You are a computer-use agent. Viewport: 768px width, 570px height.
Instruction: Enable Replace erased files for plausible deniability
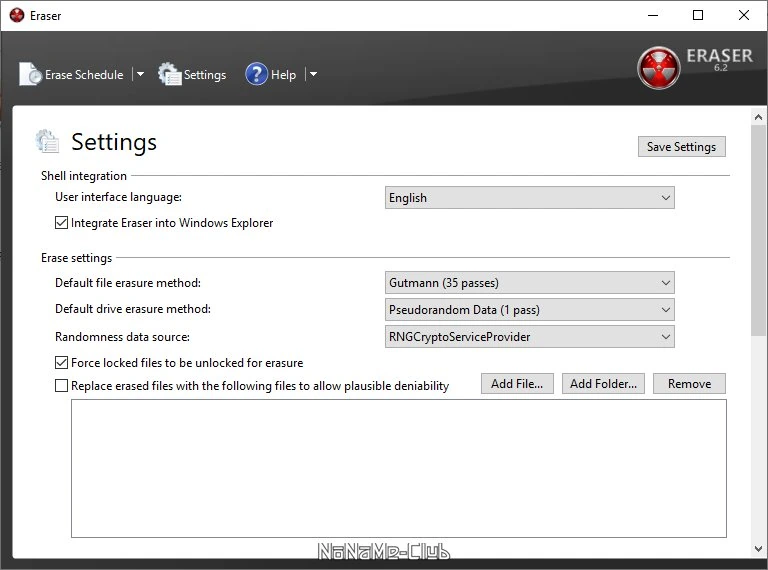click(x=61, y=386)
